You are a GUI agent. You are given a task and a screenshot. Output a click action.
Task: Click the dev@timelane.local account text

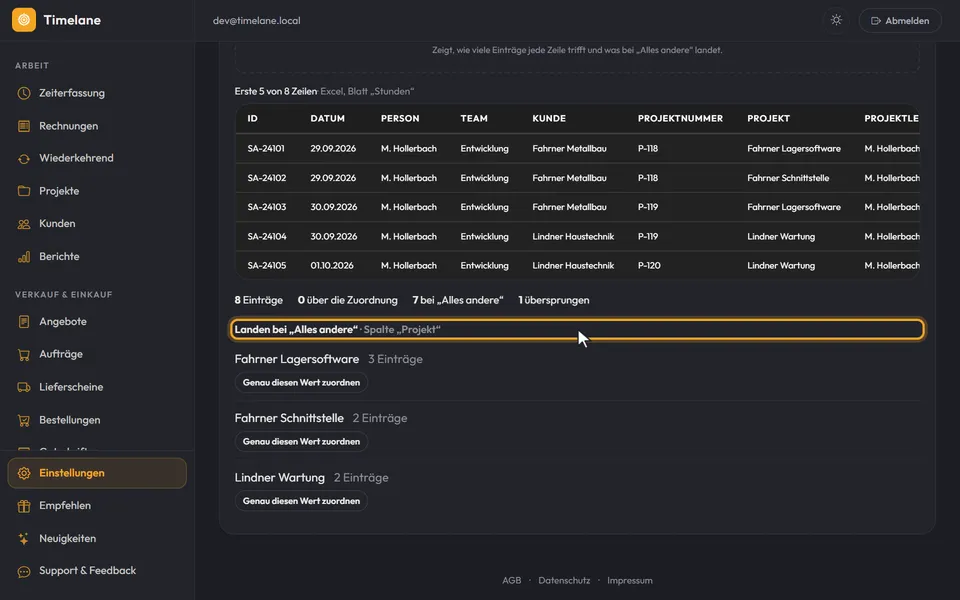pos(257,20)
